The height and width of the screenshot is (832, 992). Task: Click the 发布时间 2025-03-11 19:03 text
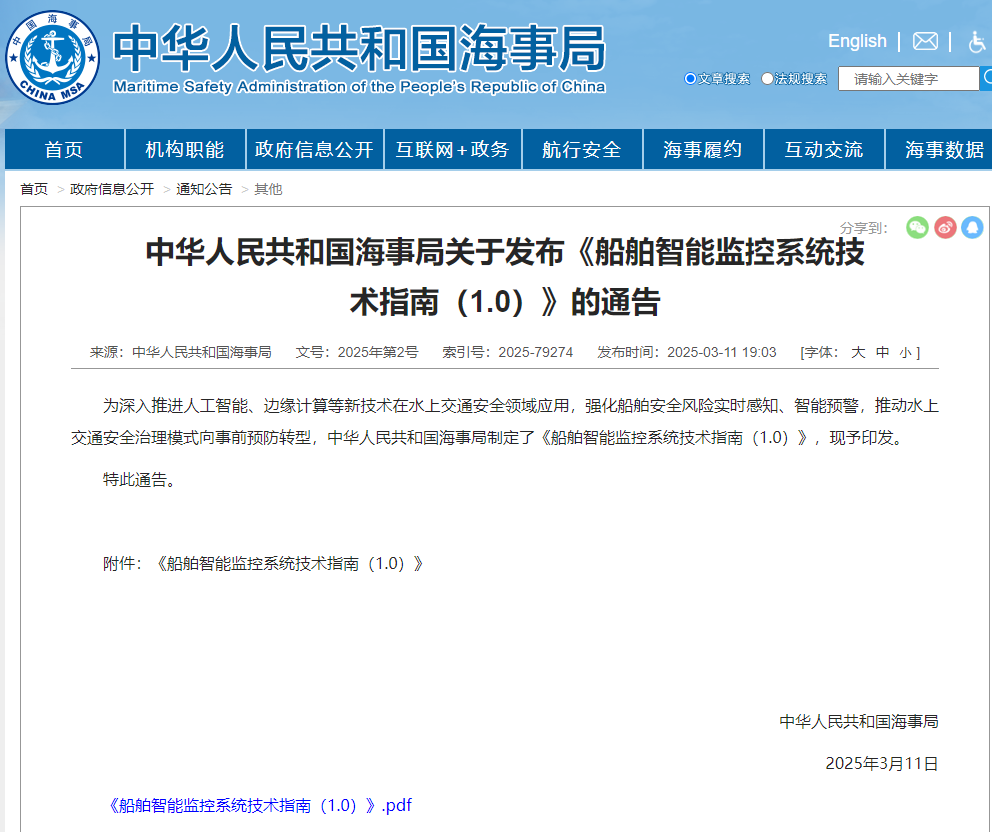(686, 352)
